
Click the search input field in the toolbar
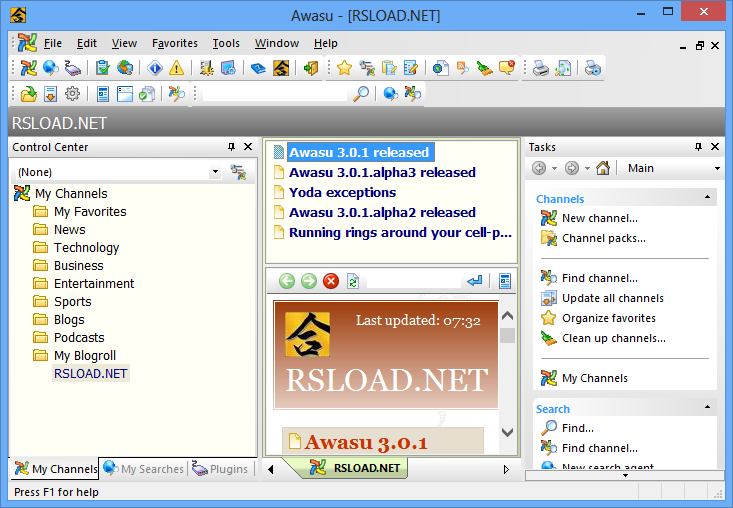[275, 94]
